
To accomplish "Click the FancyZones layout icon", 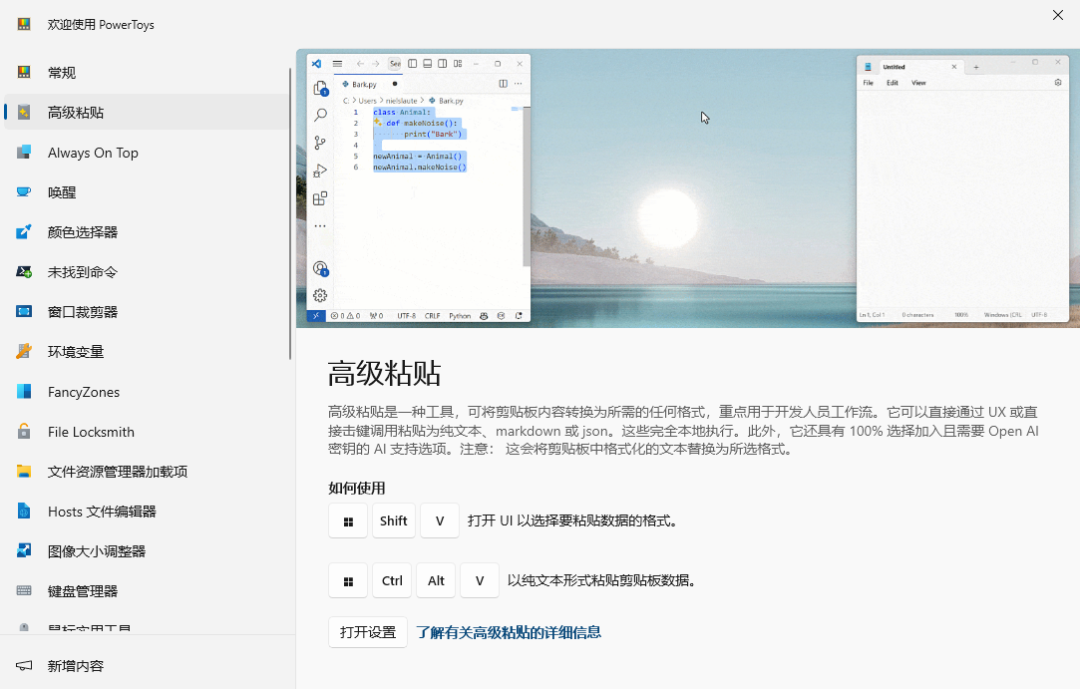I will pos(24,391).
